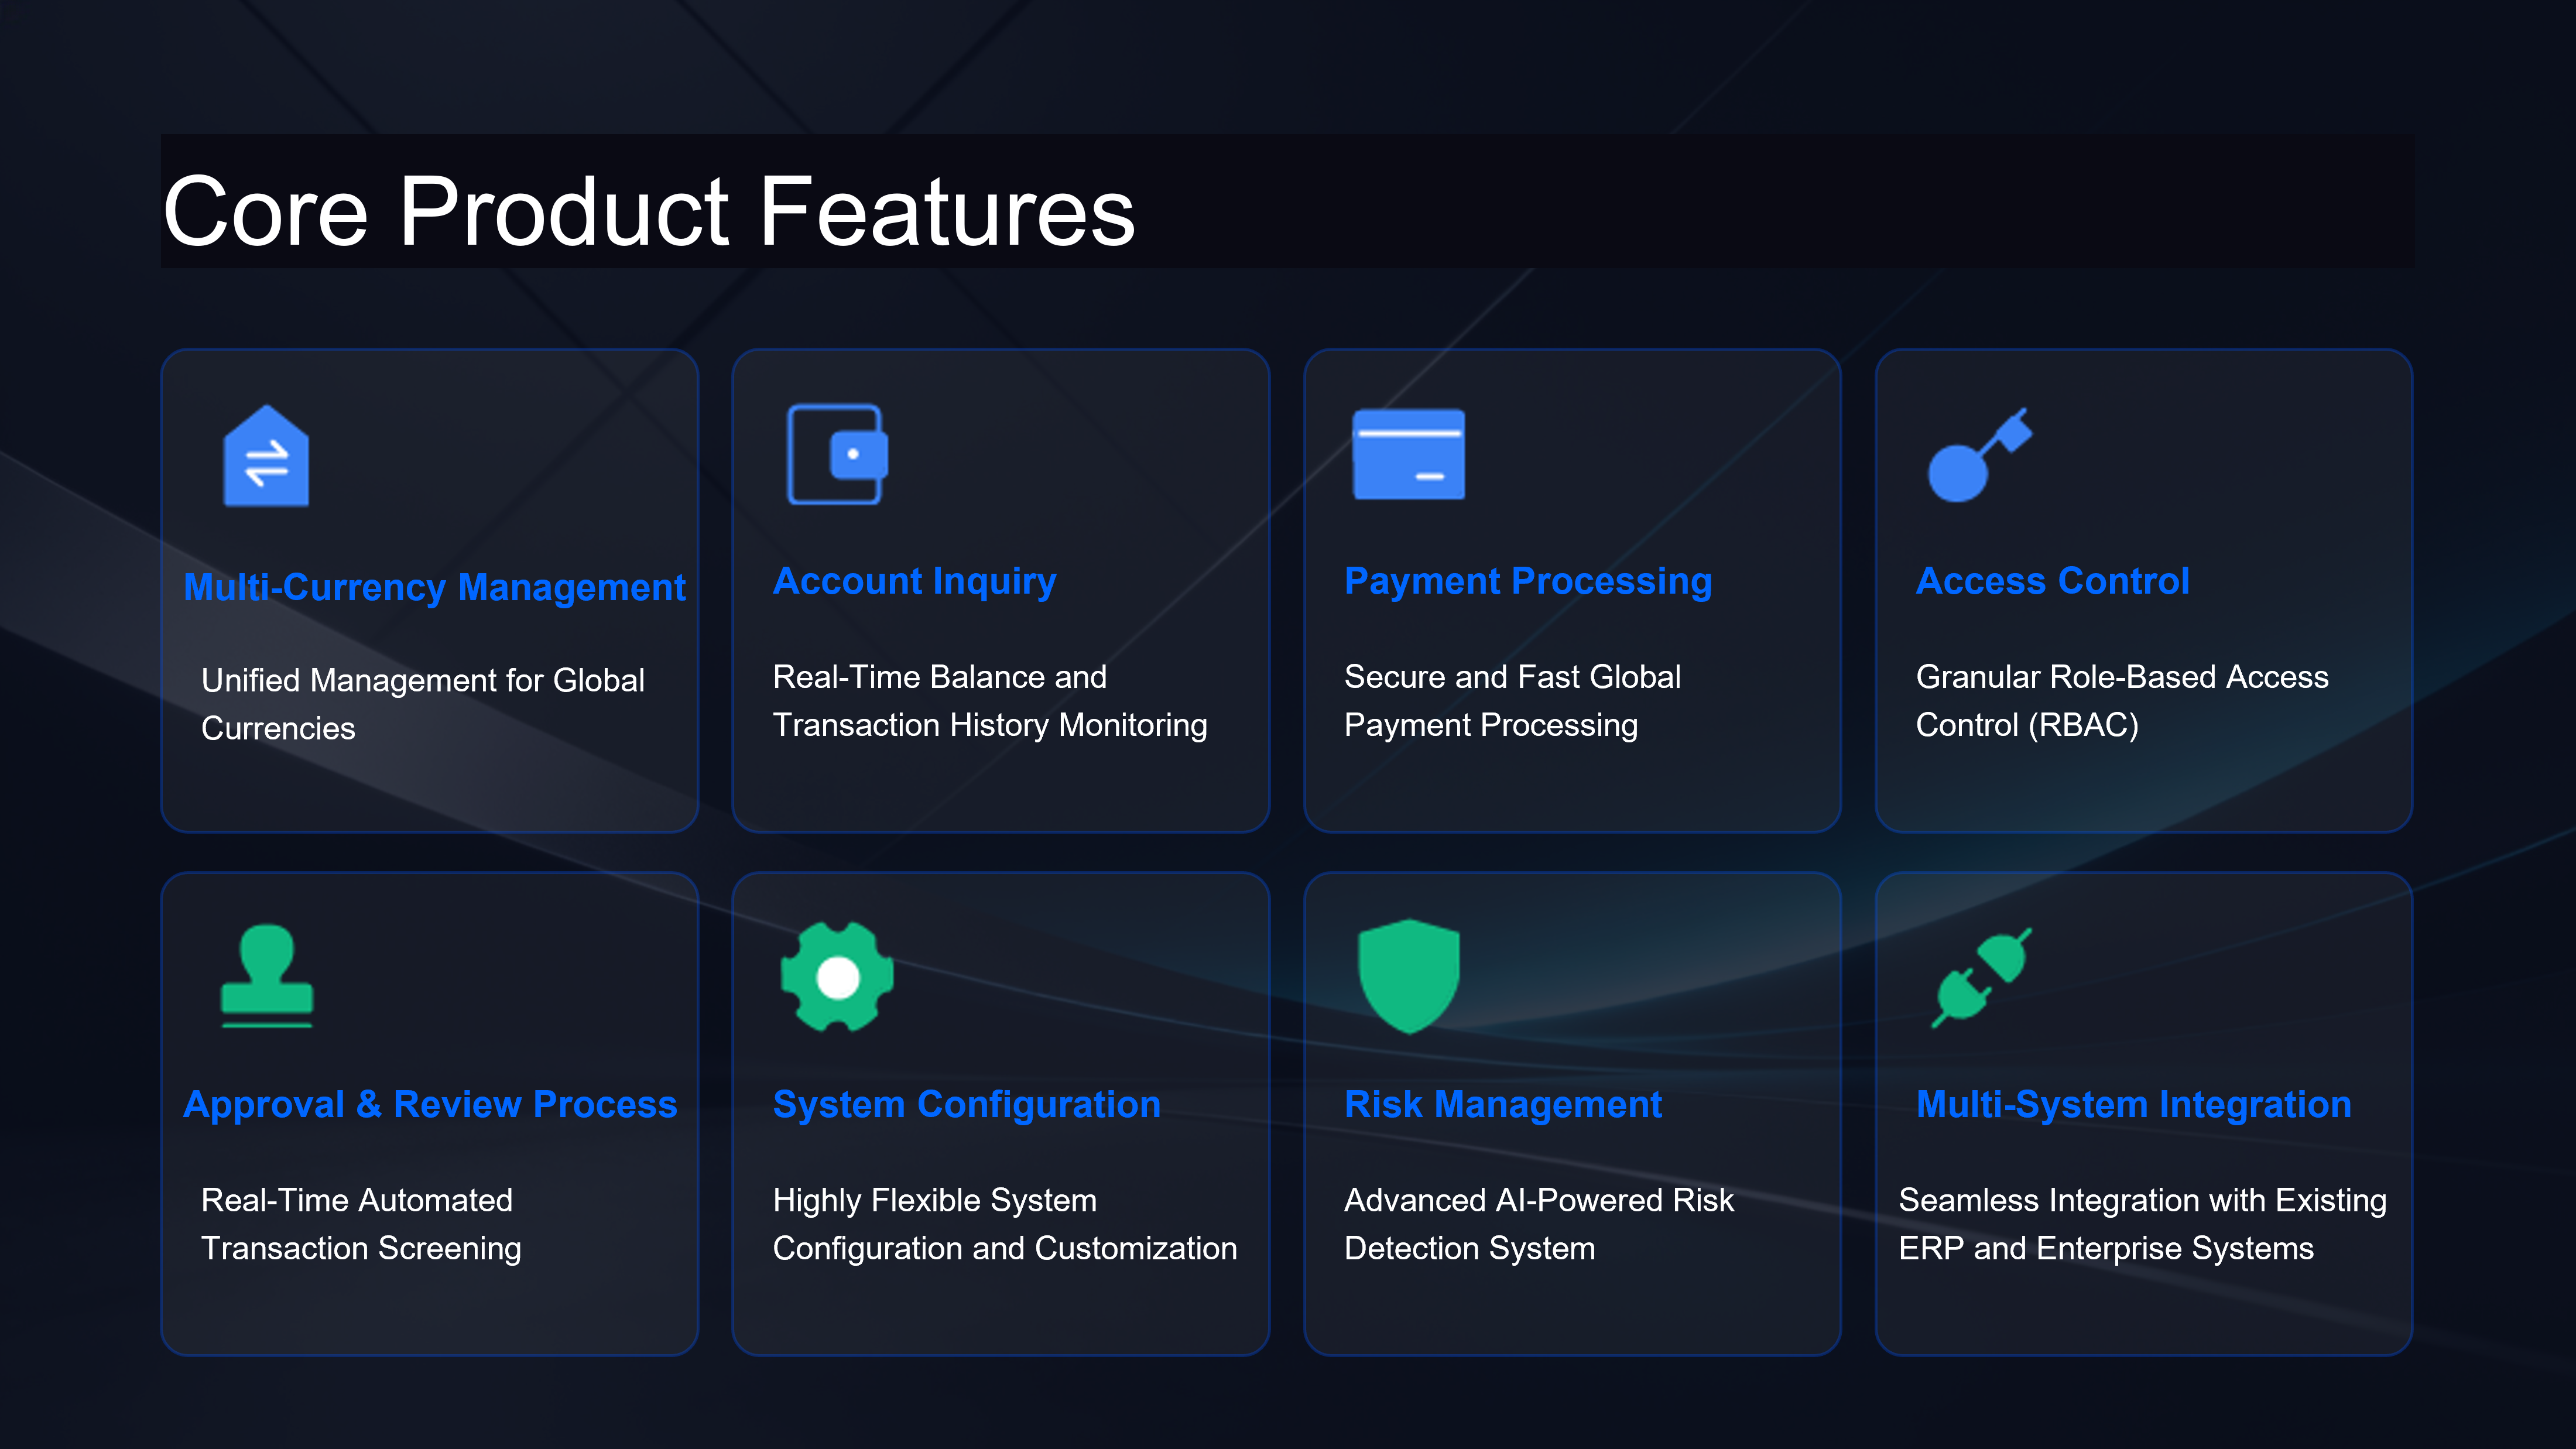Select the Multi-Currency Management heading
2576x1449 pixels.
[434, 587]
